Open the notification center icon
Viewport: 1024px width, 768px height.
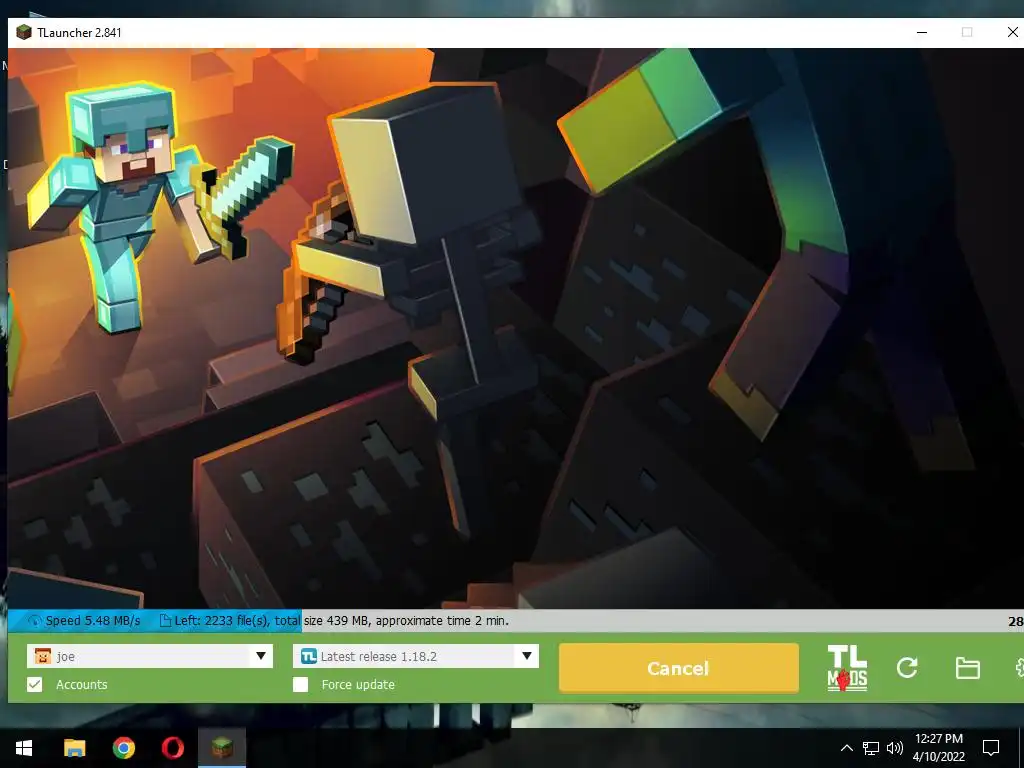(991, 748)
